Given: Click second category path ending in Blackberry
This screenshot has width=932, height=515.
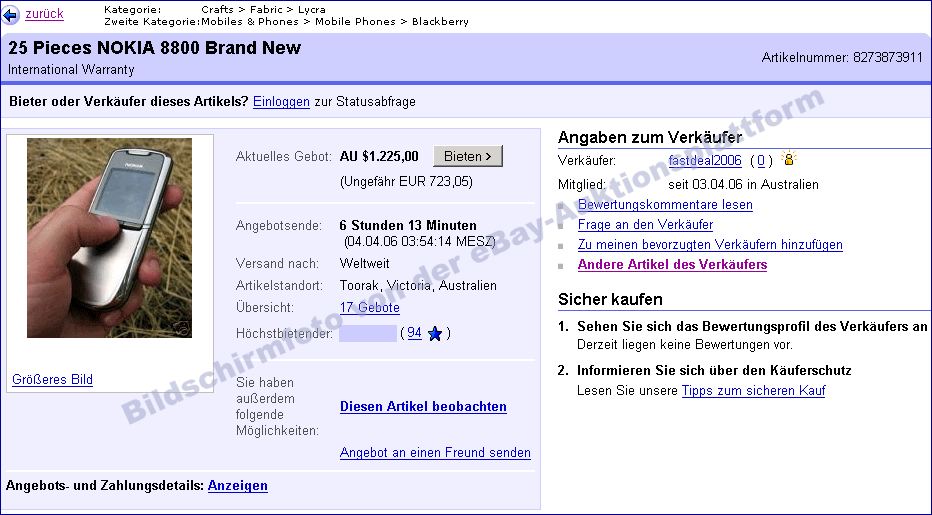Looking at the screenshot, I should pyautogui.click(x=335, y=21).
